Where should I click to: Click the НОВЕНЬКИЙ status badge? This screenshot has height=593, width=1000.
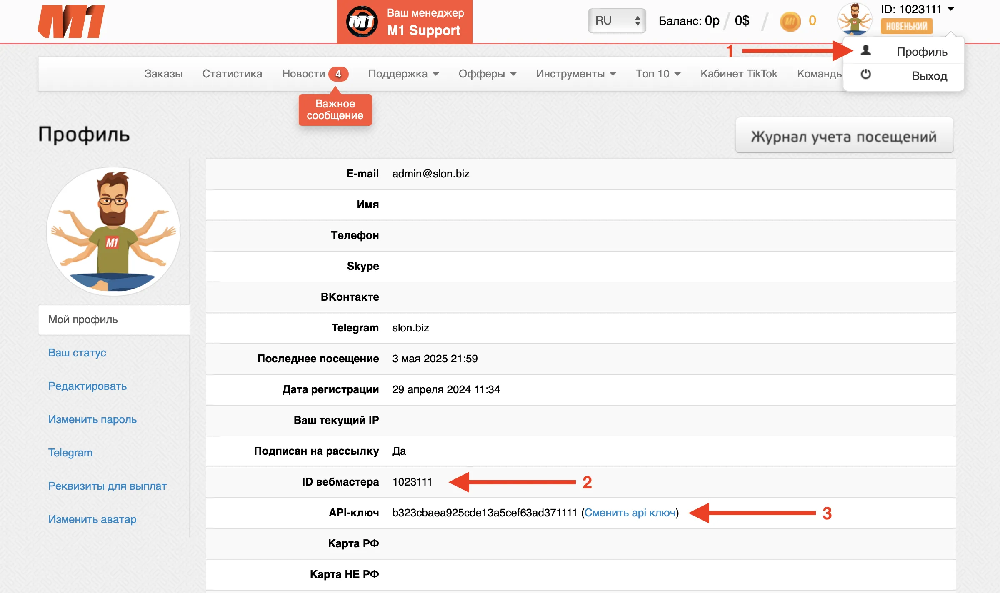click(906, 26)
